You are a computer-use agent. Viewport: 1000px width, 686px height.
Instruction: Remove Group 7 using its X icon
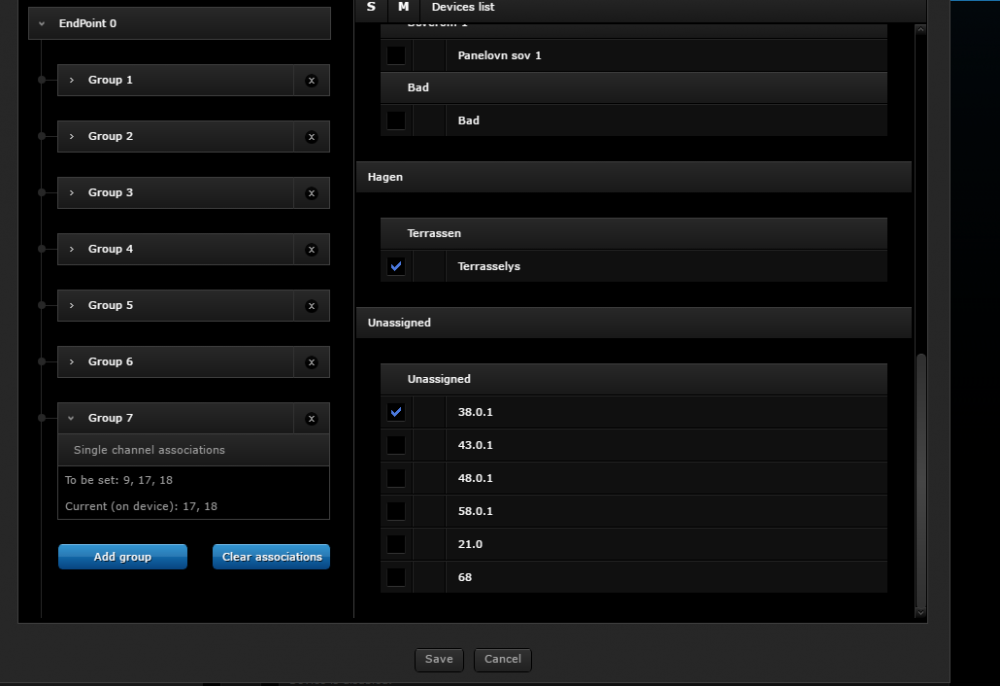tap(311, 419)
